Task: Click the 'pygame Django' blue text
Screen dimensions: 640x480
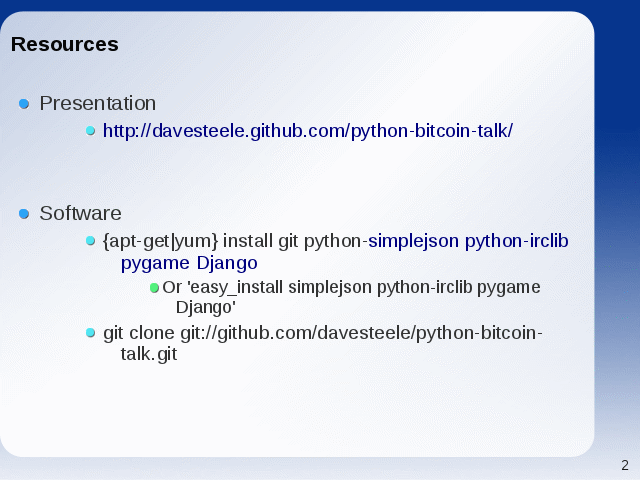Action: (x=189, y=263)
